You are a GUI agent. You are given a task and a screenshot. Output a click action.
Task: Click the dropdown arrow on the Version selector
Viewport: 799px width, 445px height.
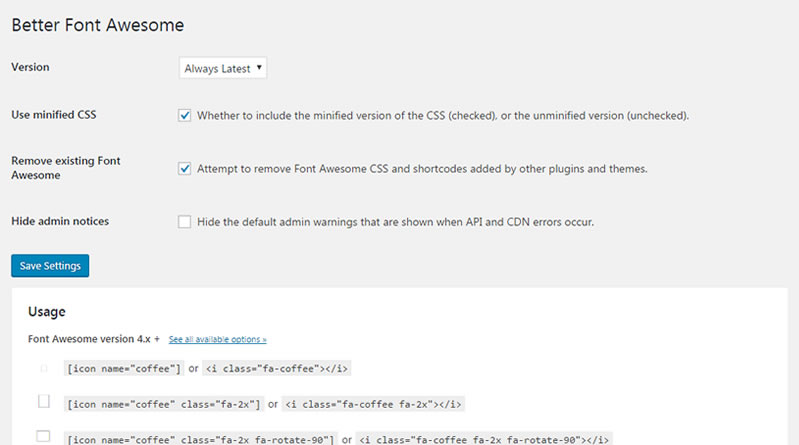[x=259, y=67]
